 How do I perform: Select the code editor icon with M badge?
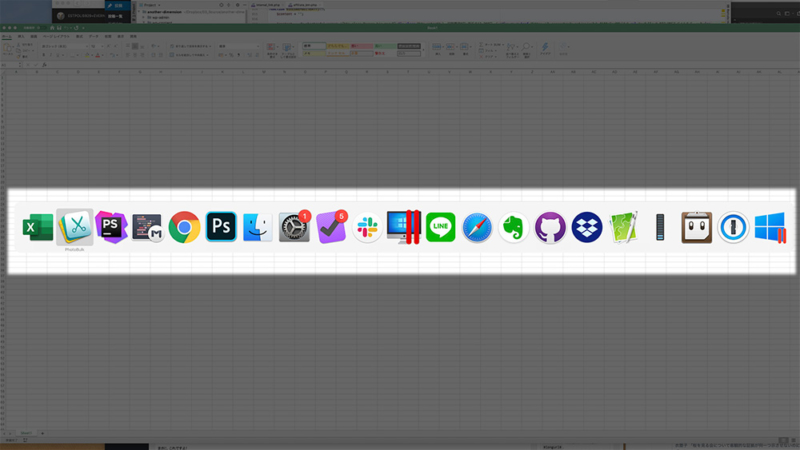tap(148, 227)
